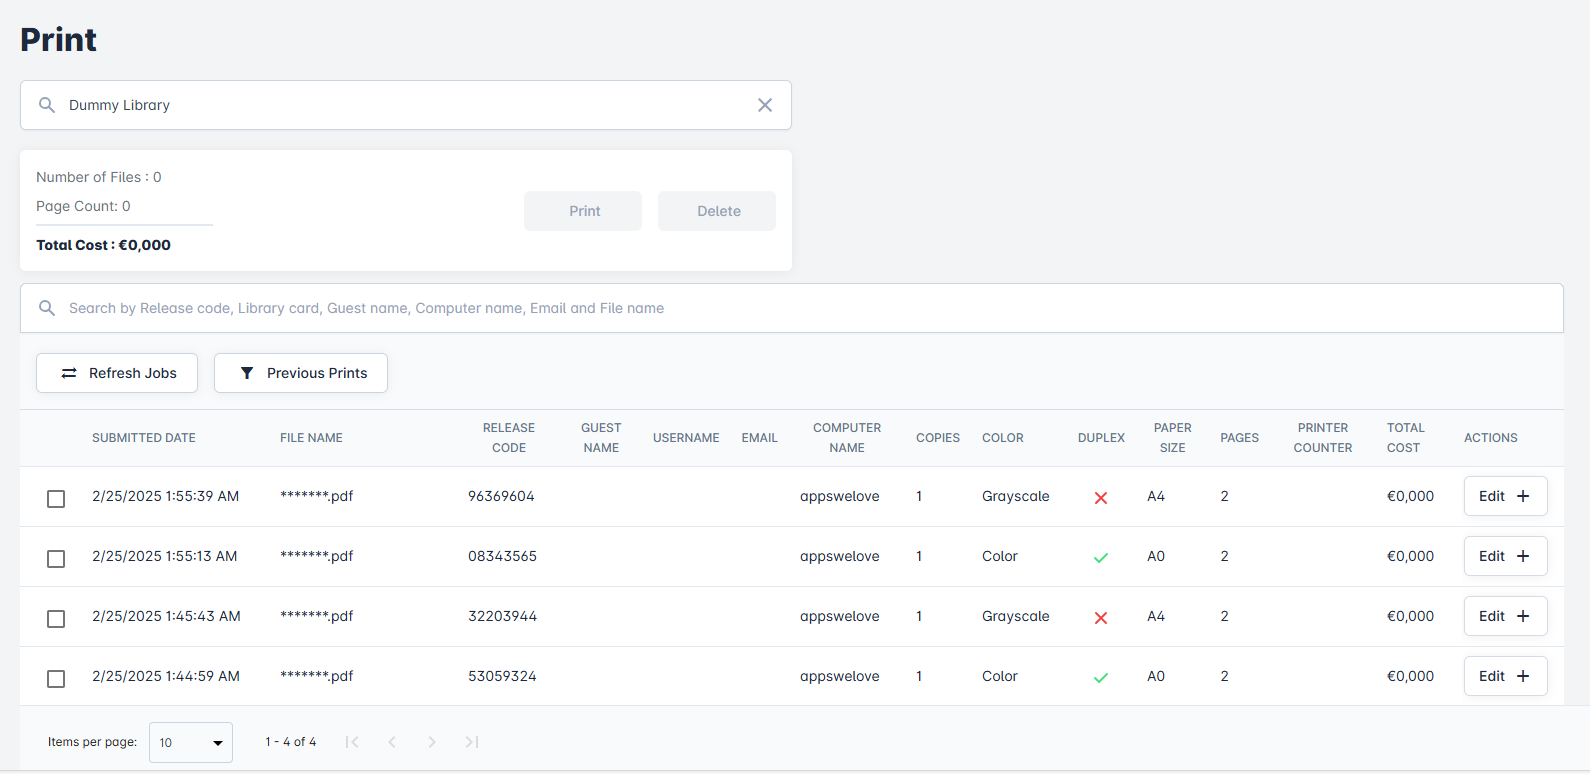Click the green duplex checkmark for job 08343565
Image resolution: width=1590 pixels, height=774 pixels.
[1101, 558]
